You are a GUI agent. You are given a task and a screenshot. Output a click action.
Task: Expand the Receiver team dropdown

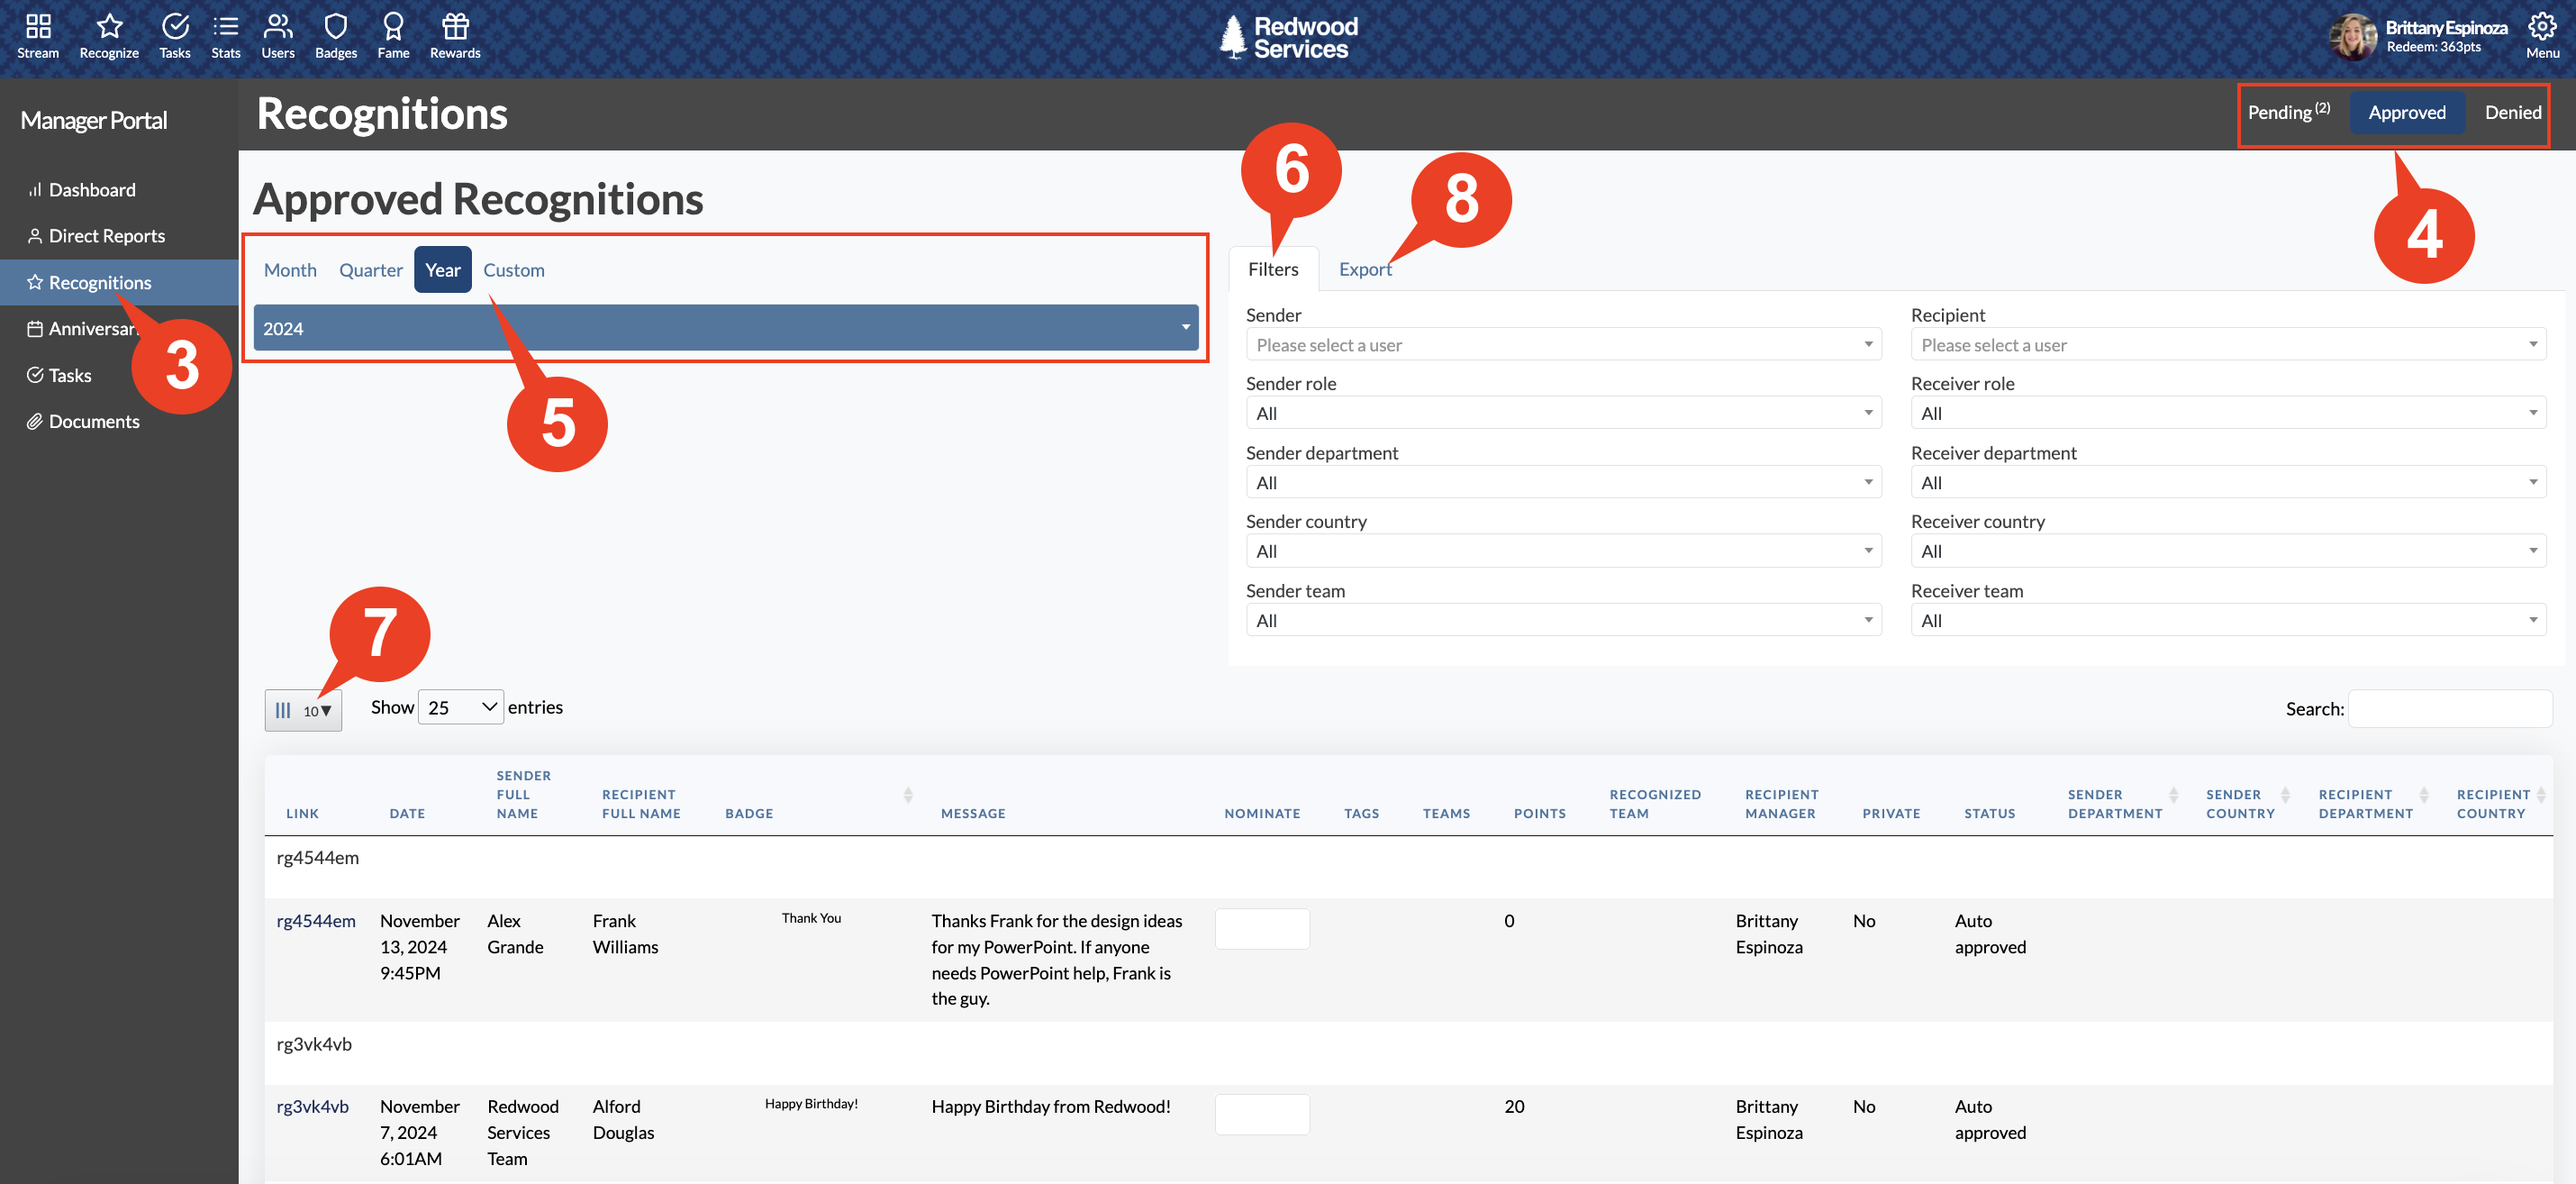pyautogui.click(x=2228, y=620)
